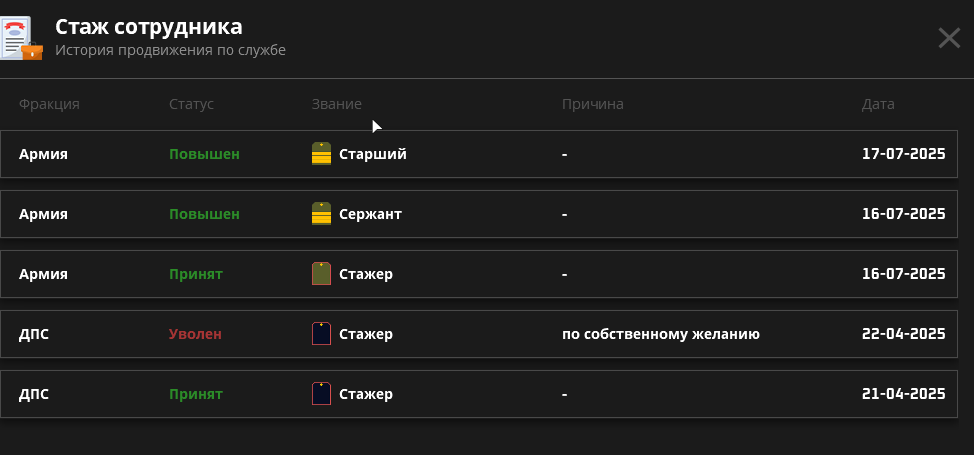Image resolution: width=974 pixels, height=455 pixels.
Task: Click the dismissed ДПС Стажер rank icon
Action: [x=321, y=334]
